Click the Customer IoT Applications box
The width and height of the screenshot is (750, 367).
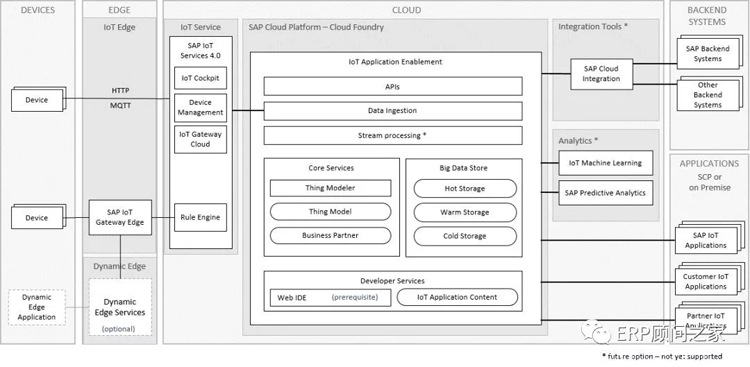706,282
